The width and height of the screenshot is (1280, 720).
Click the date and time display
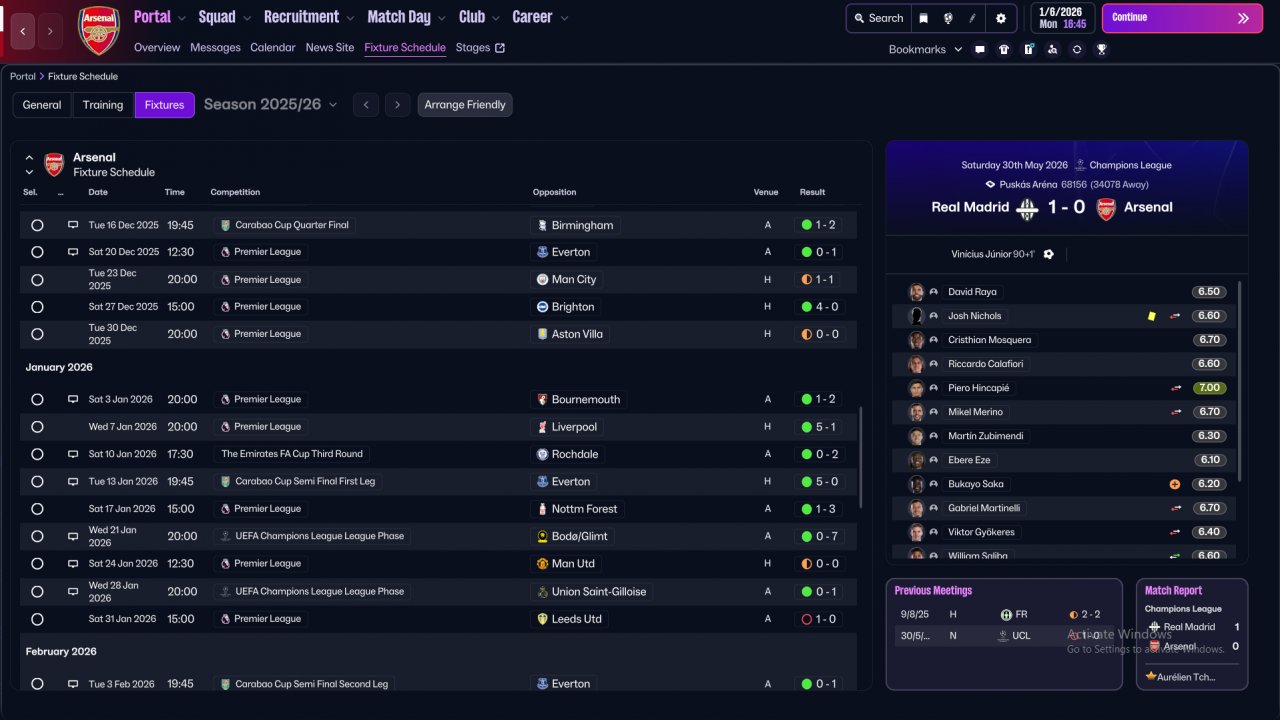point(1062,18)
